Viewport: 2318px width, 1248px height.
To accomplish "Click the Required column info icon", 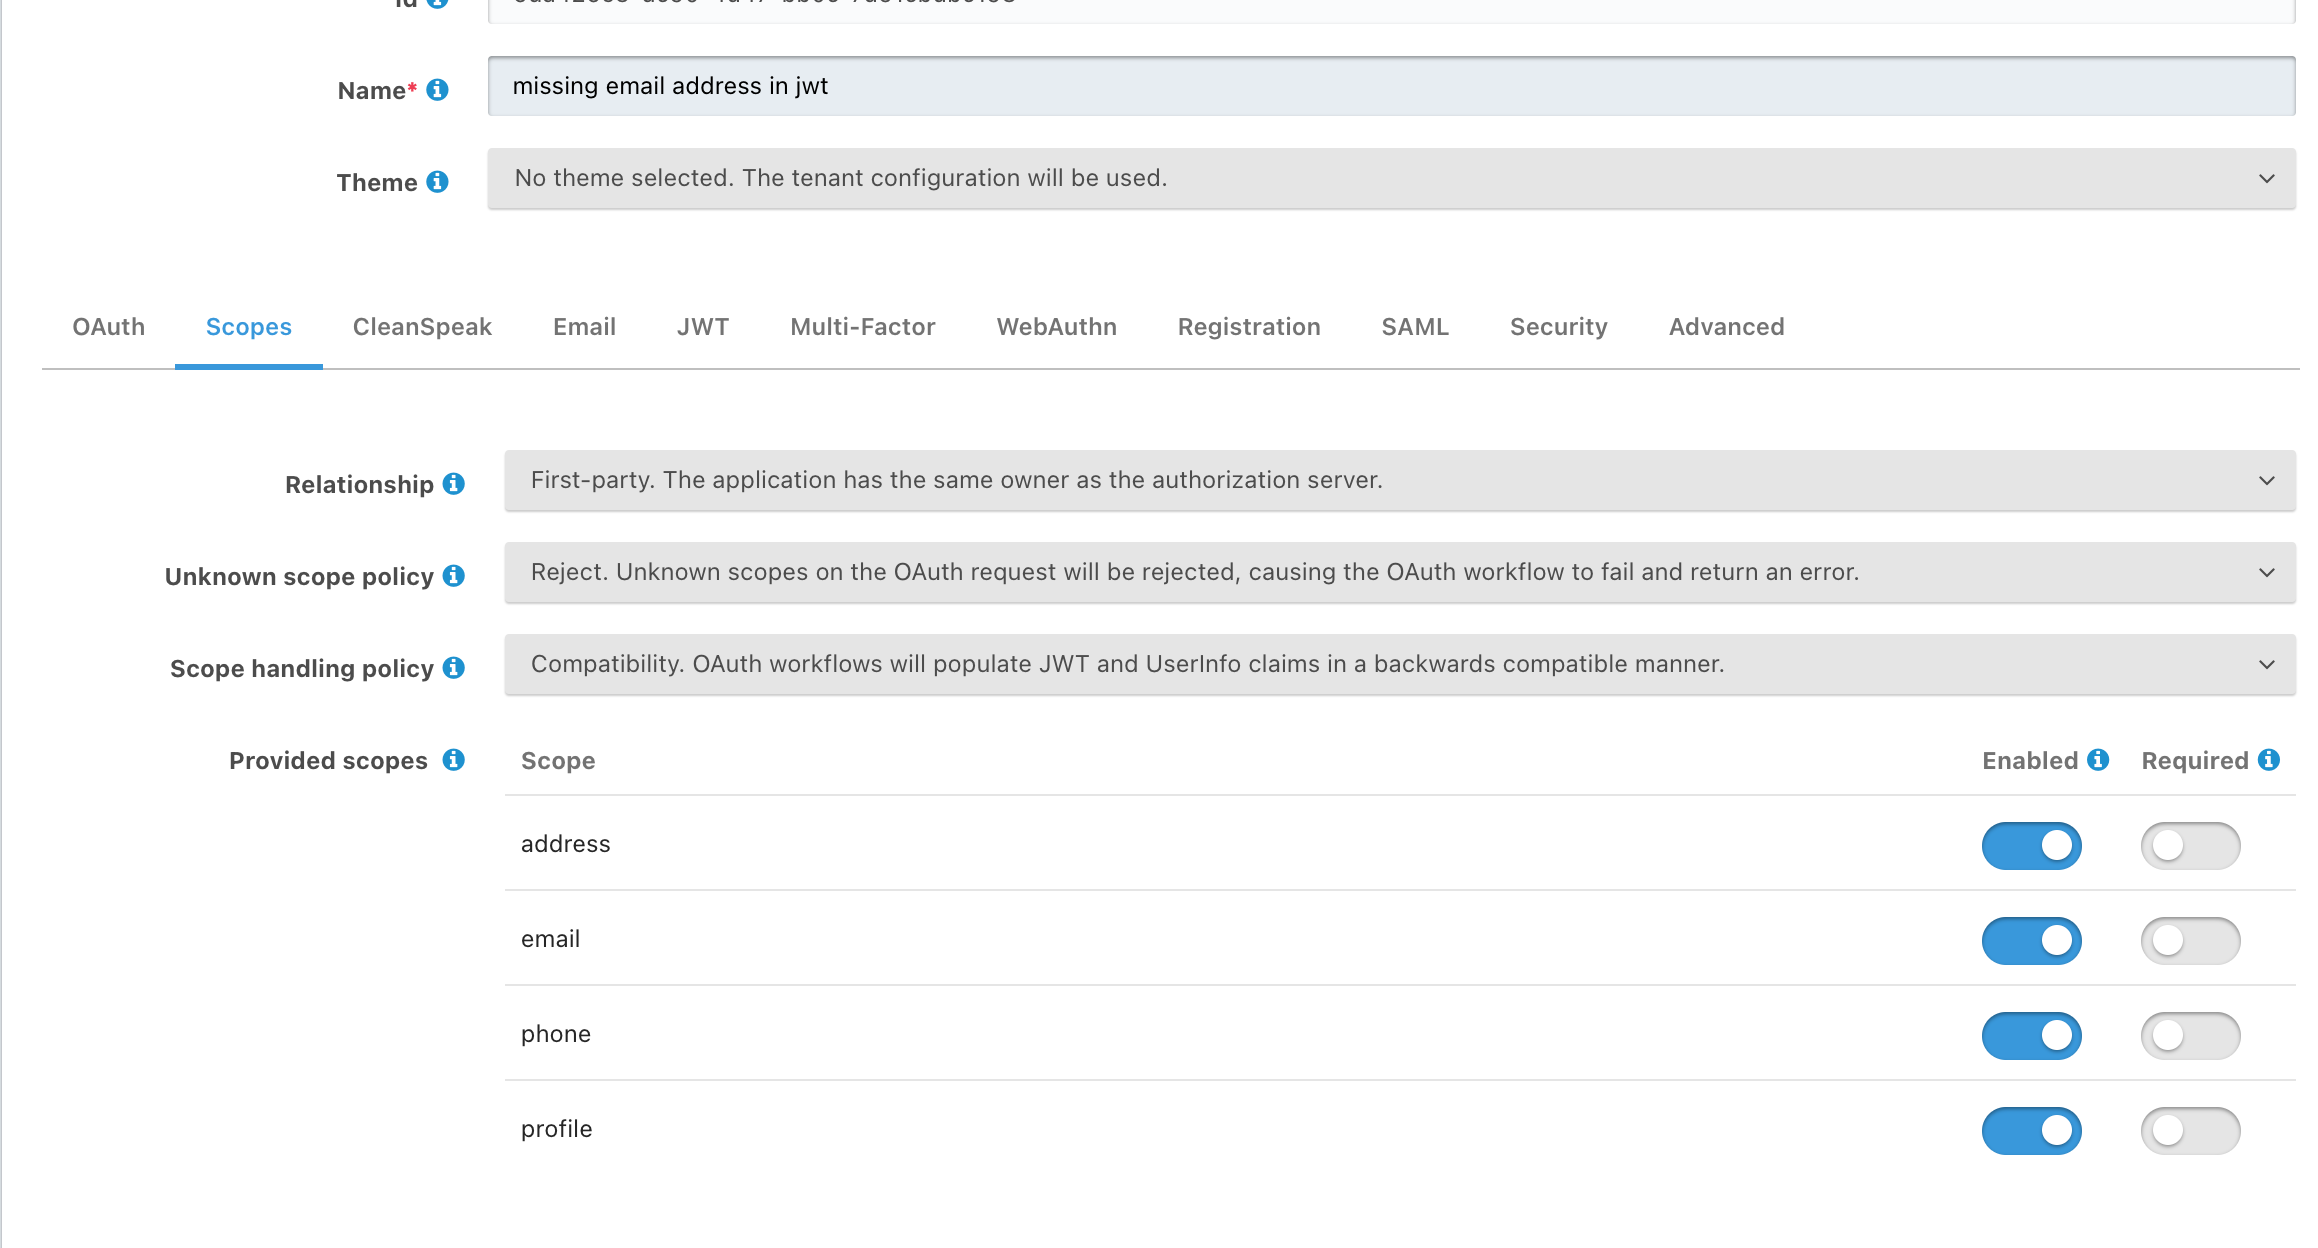I will pos(2269,760).
